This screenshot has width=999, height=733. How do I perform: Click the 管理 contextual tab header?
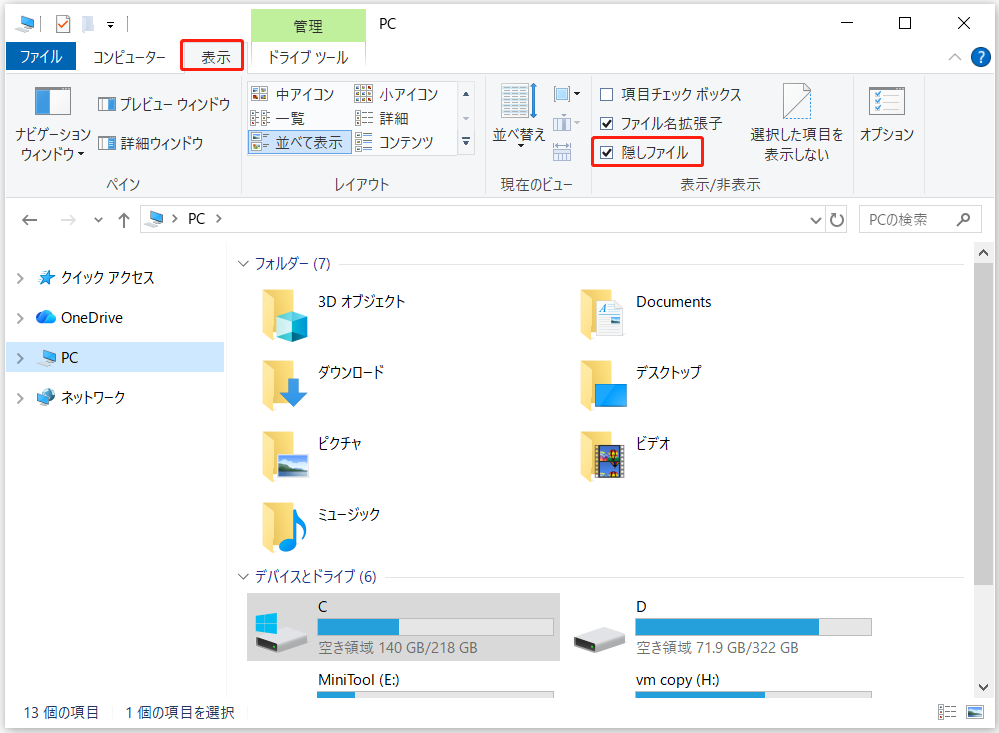(308, 26)
